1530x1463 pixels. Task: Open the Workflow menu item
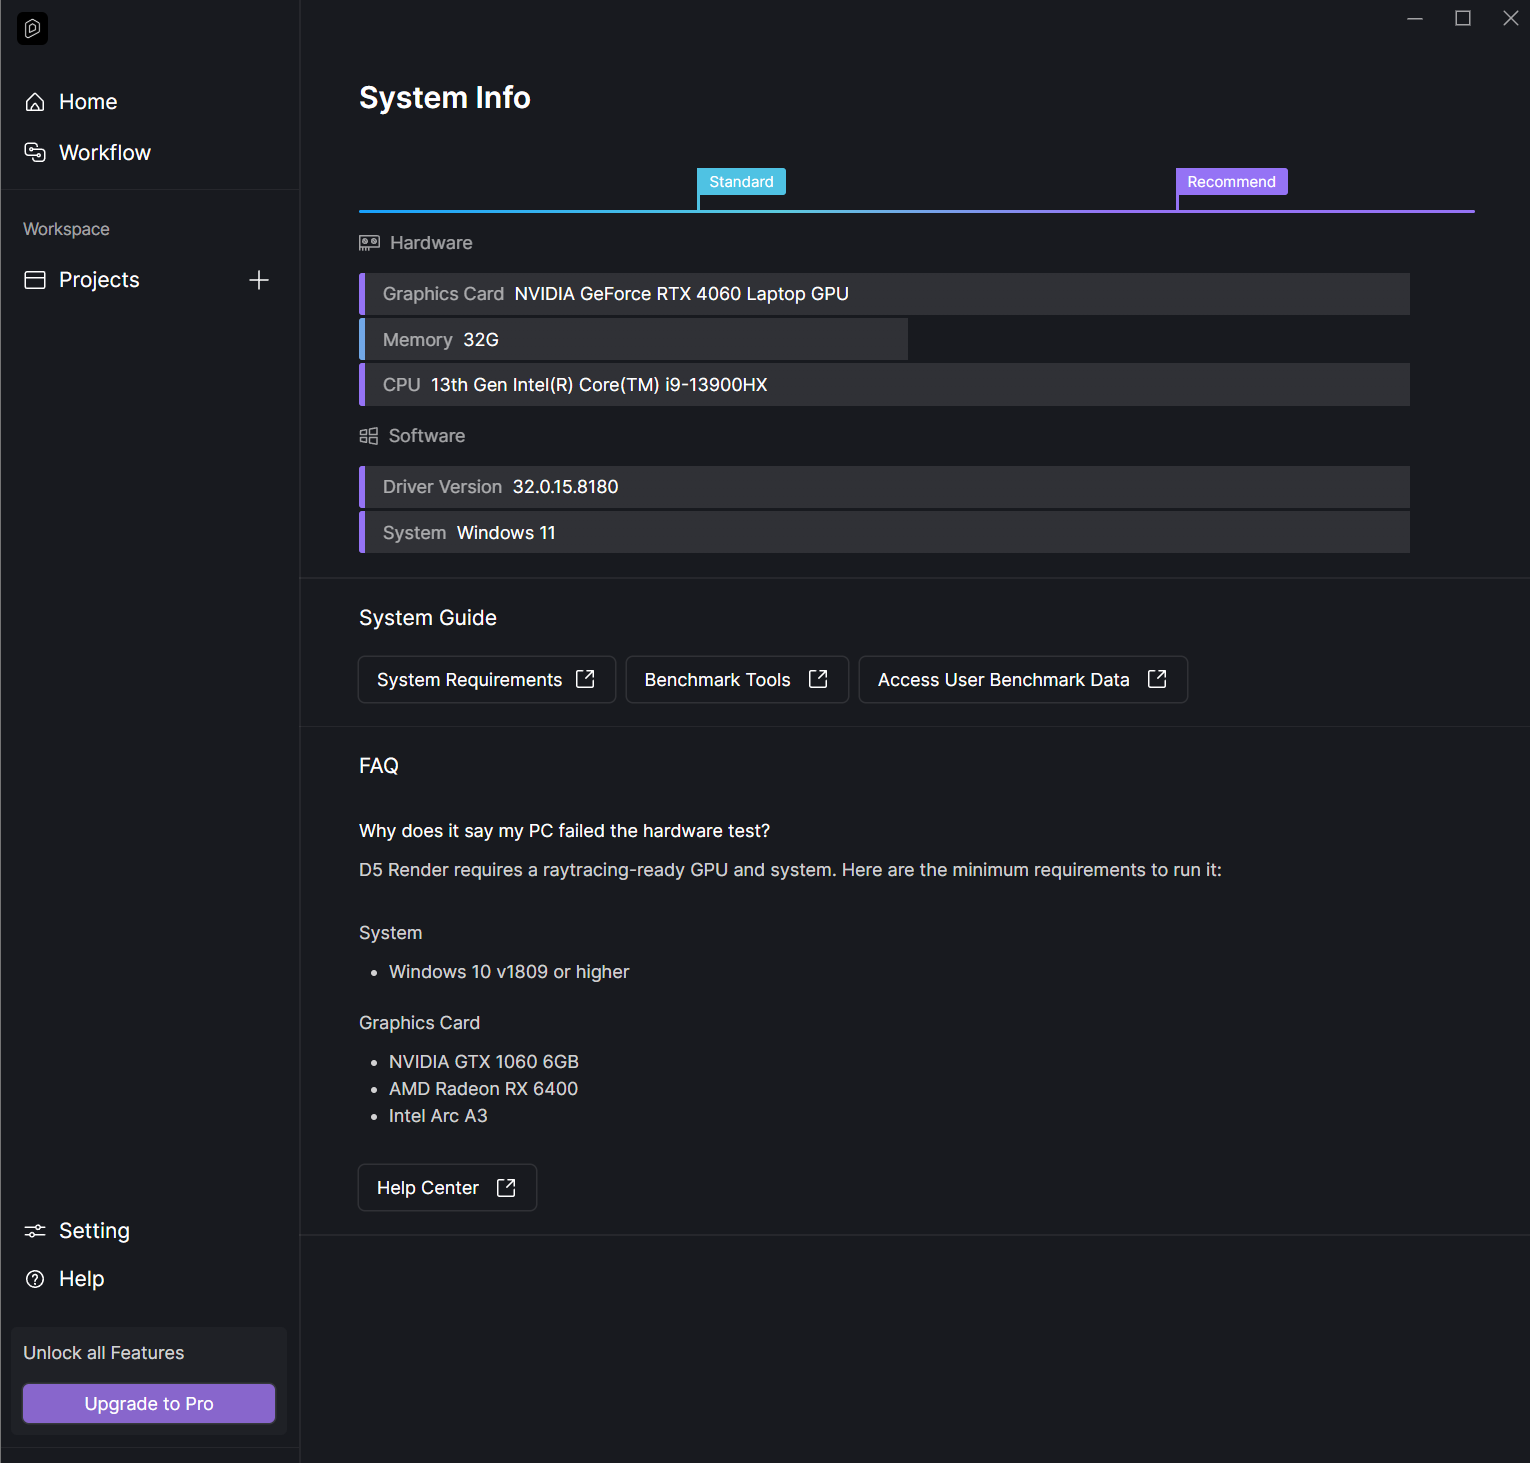coord(105,153)
